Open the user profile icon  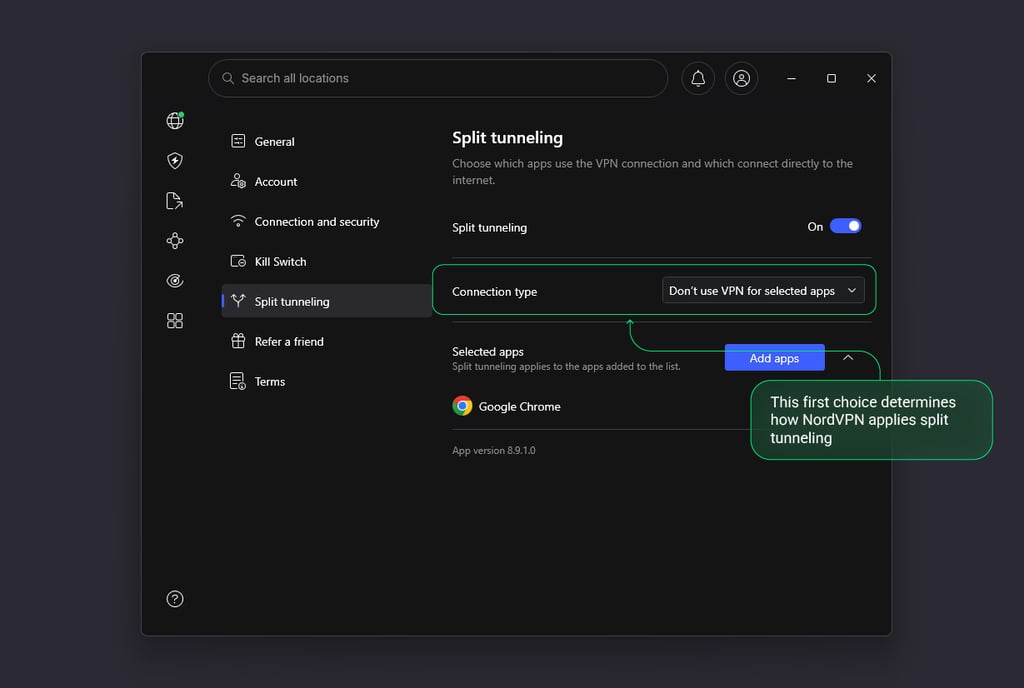741,78
